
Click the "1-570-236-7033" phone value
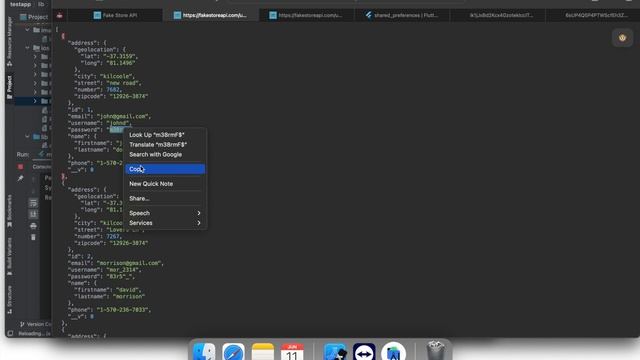click(x=123, y=310)
